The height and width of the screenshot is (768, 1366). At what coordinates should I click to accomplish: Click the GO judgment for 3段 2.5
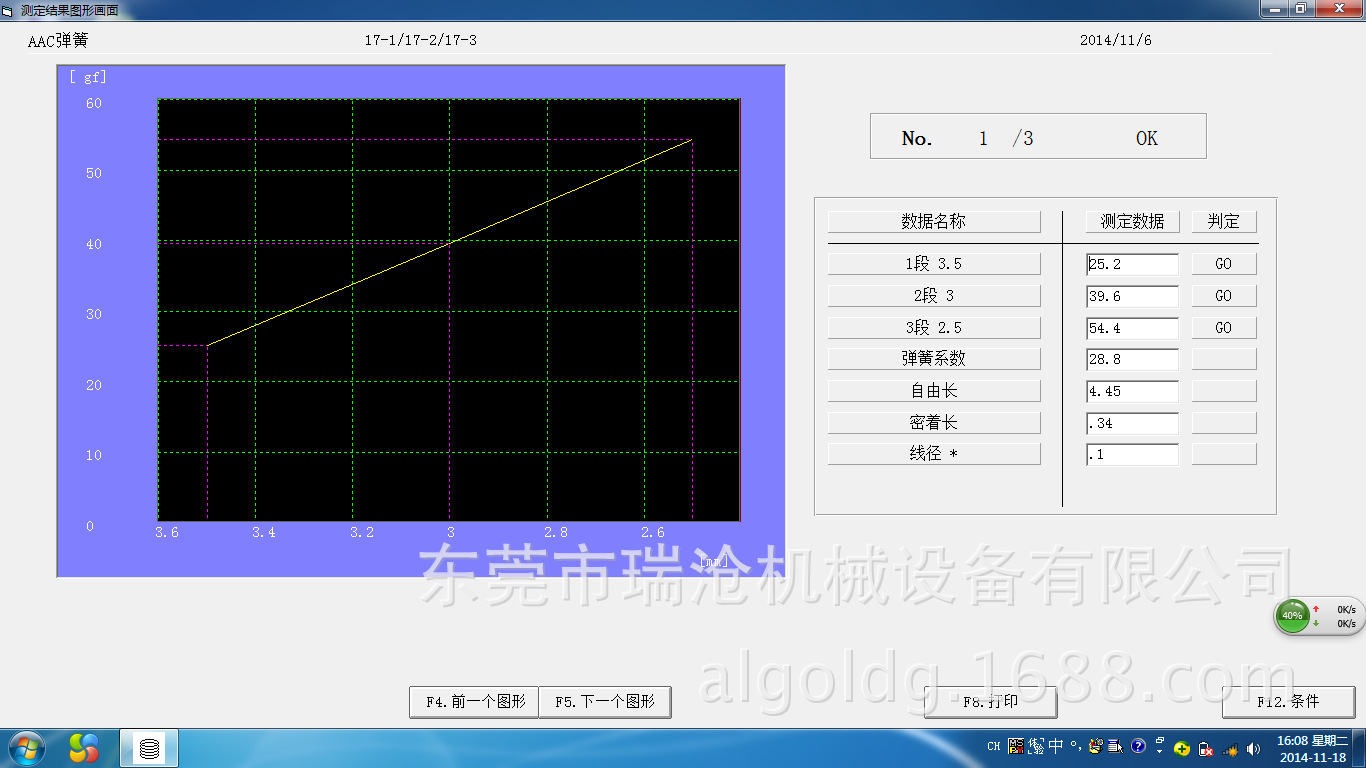point(1224,328)
